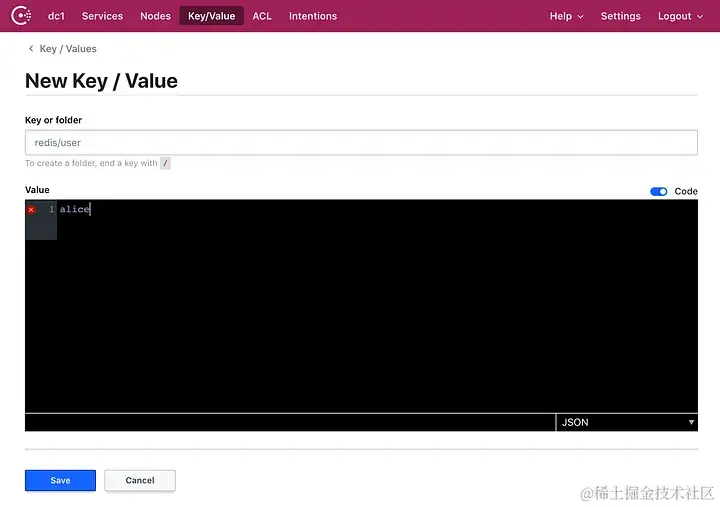Click the 'alice' text in the editor
The image size is (720, 507).
coord(74,209)
